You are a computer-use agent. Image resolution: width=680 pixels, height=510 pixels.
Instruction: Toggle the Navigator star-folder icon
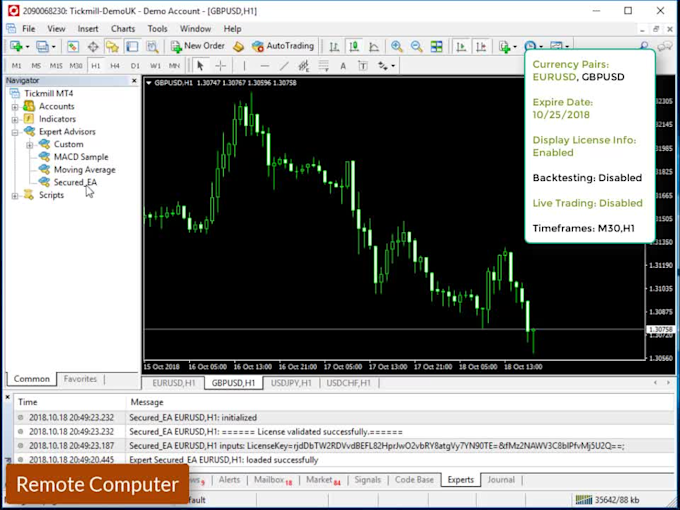[x=112, y=46]
